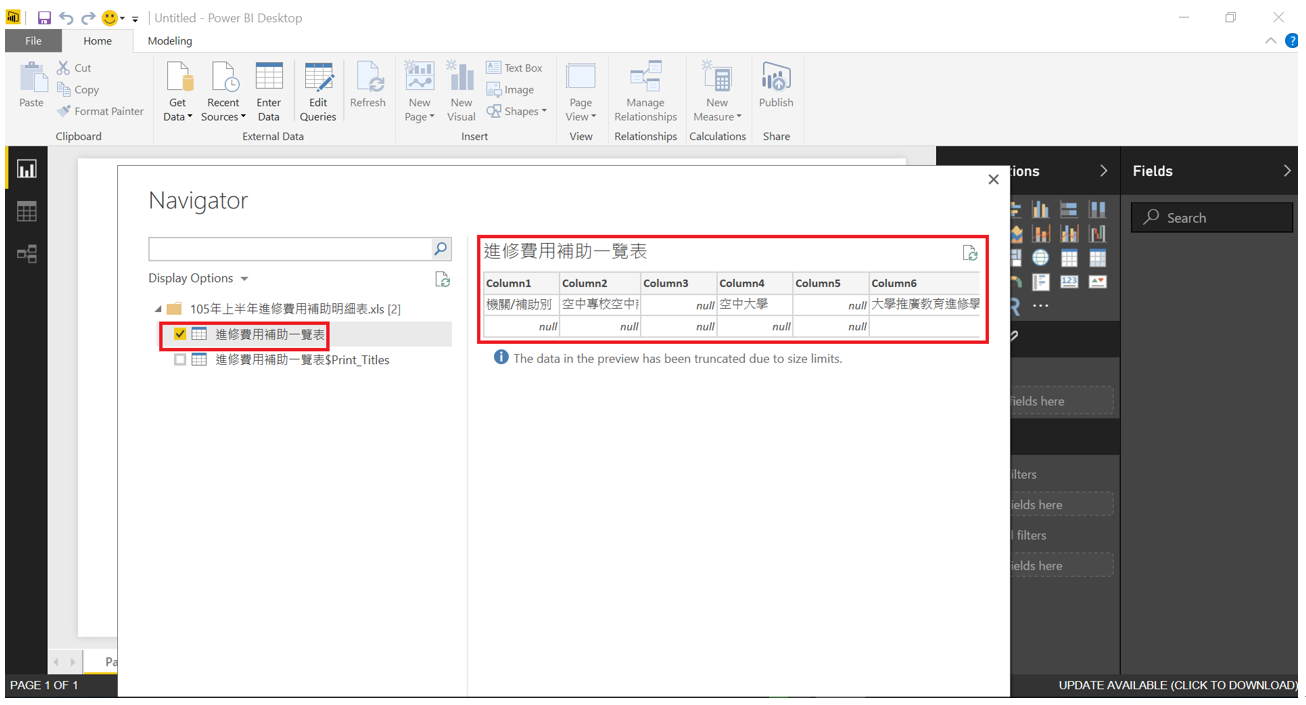Viewport: 1306px width, 705px height.
Task: Switch to Data view in the sidebar
Action: click(27, 211)
